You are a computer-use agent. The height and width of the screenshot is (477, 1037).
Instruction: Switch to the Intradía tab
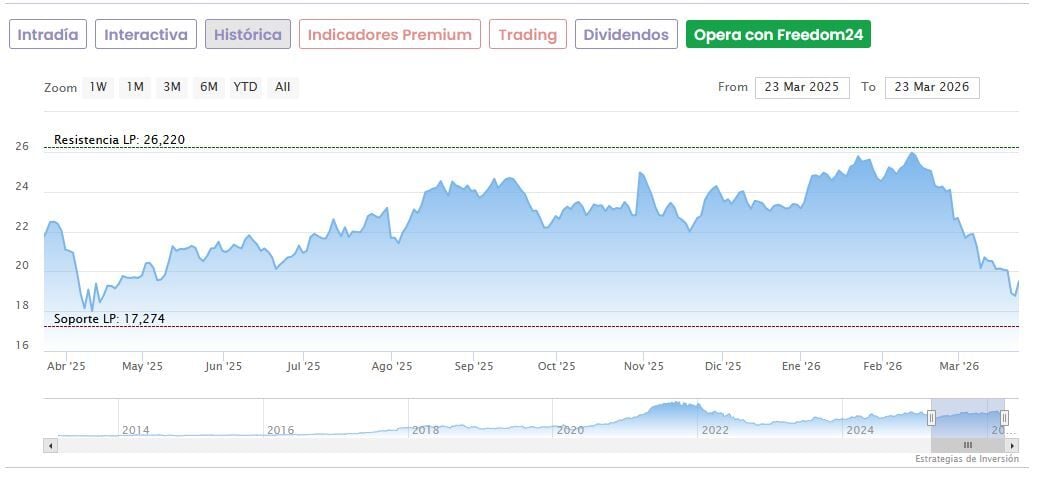(48, 34)
